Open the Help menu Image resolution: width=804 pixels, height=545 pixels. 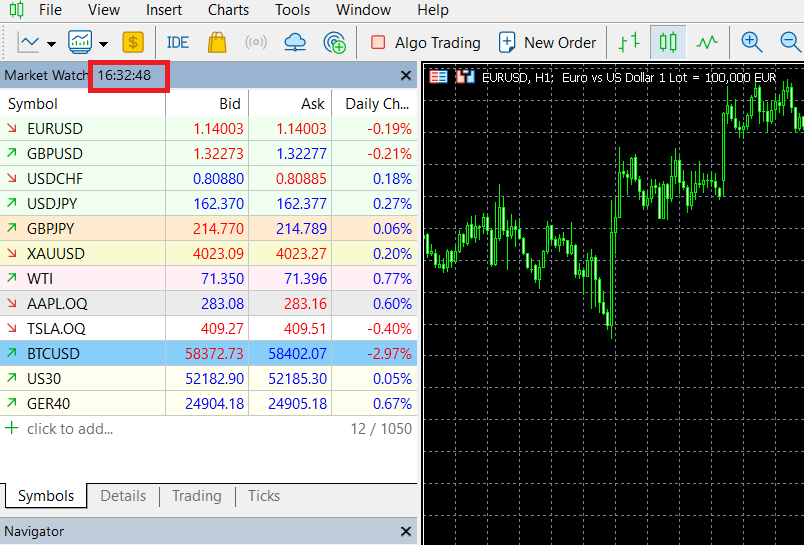pyautogui.click(x=433, y=10)
